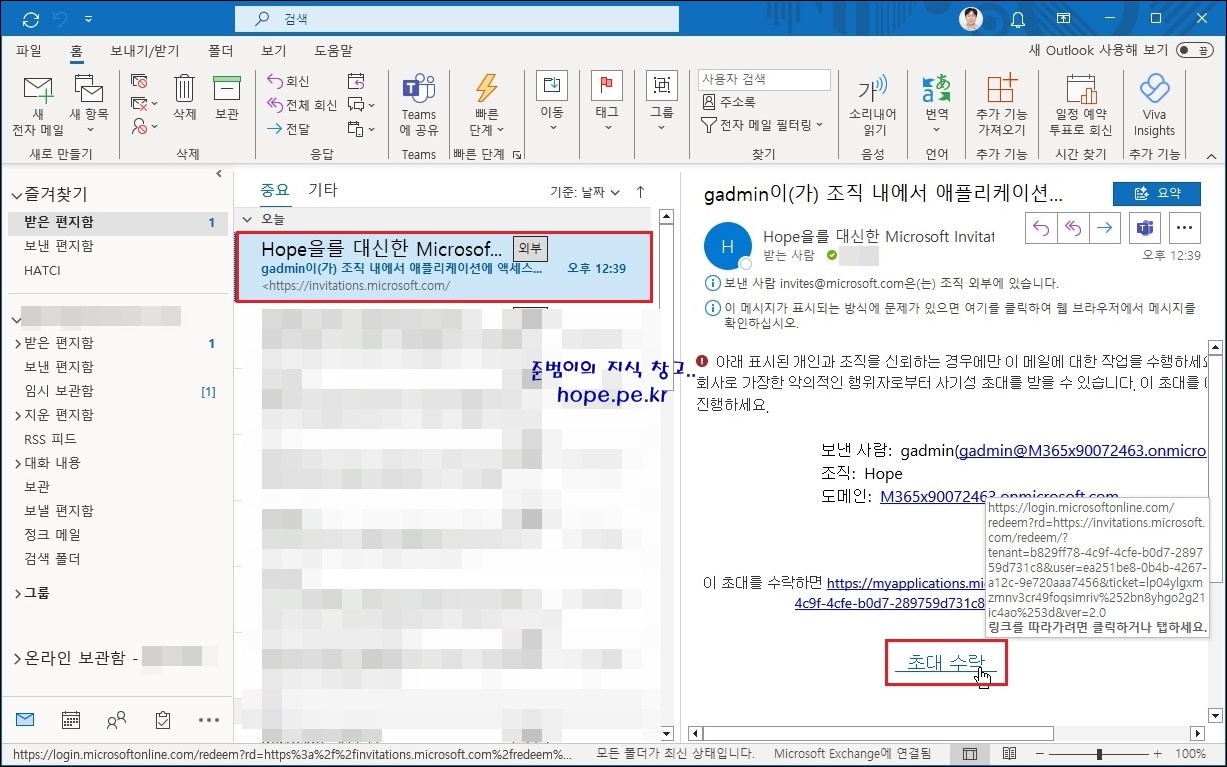This screenshot has width=1227, height=767.
Task: Open the 번역 translate menu
Action: (936, 106)
